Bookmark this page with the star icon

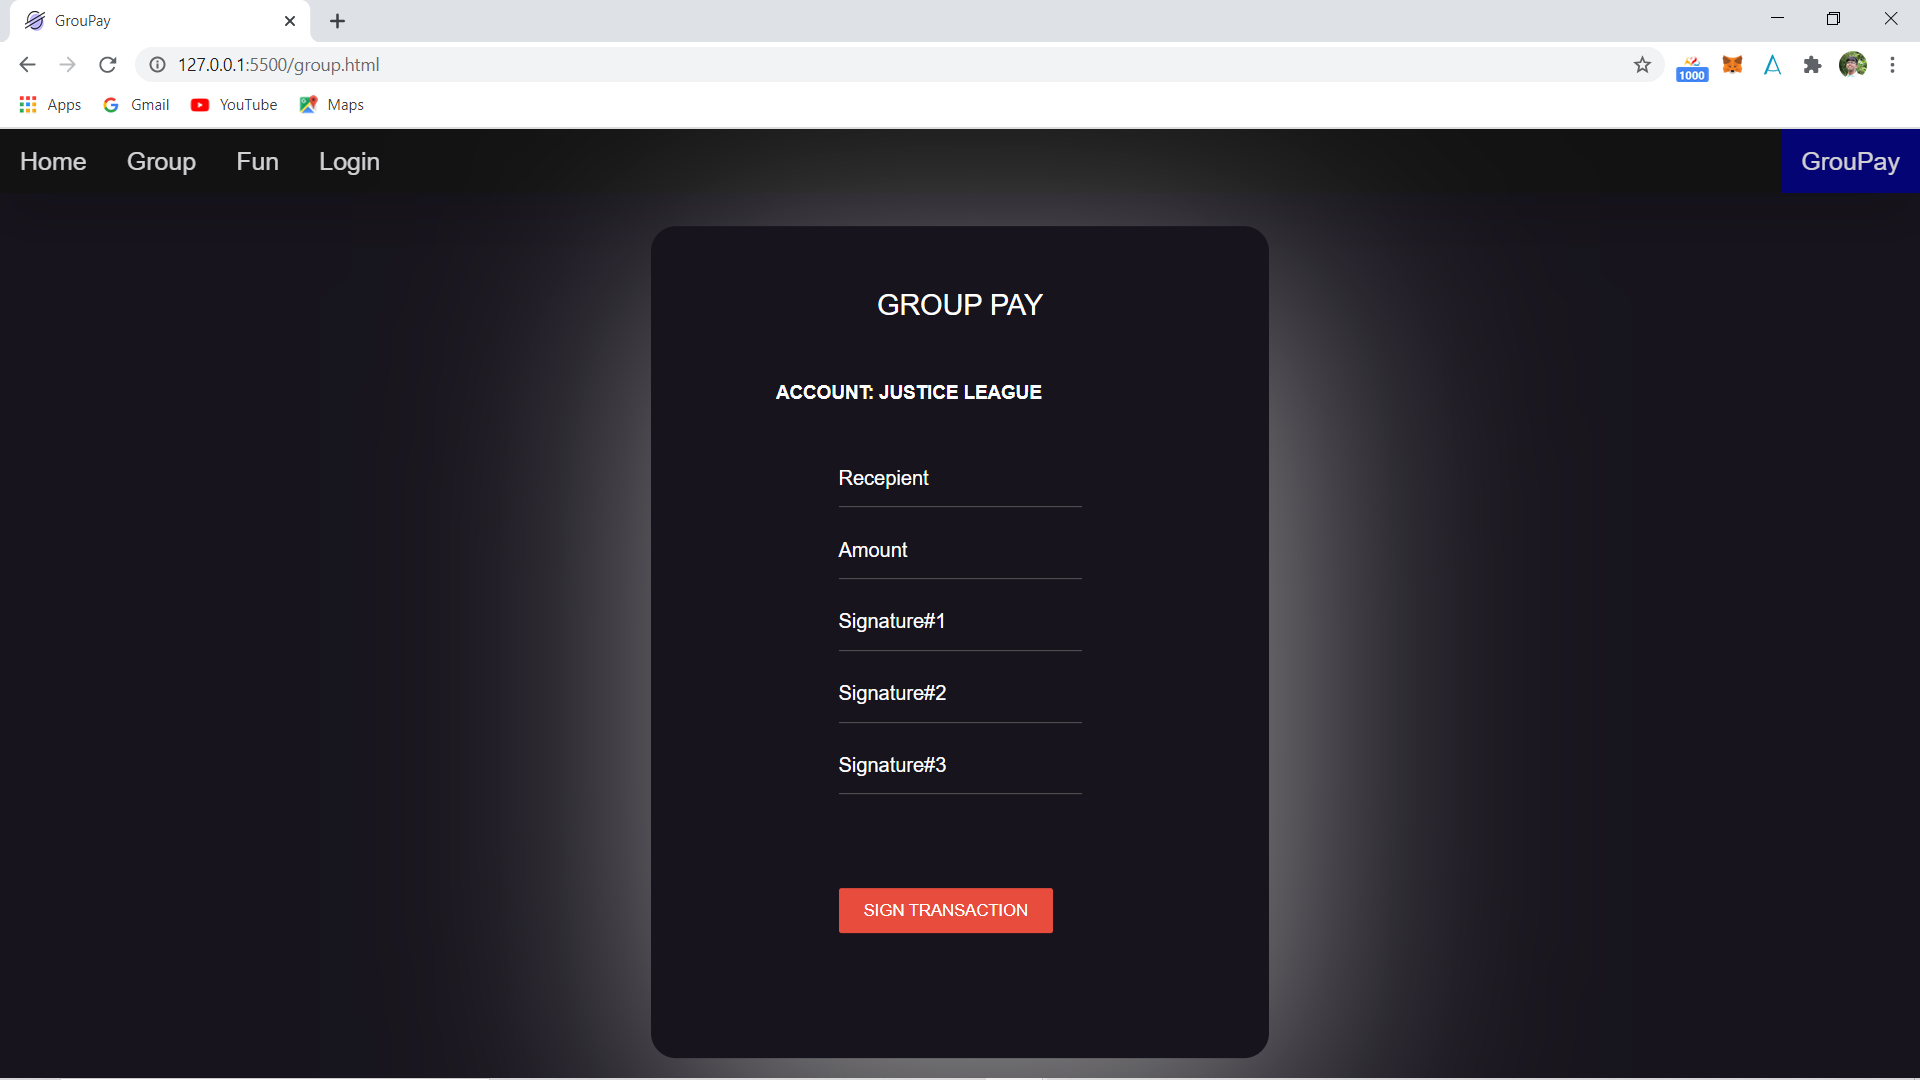(1642, 65)
